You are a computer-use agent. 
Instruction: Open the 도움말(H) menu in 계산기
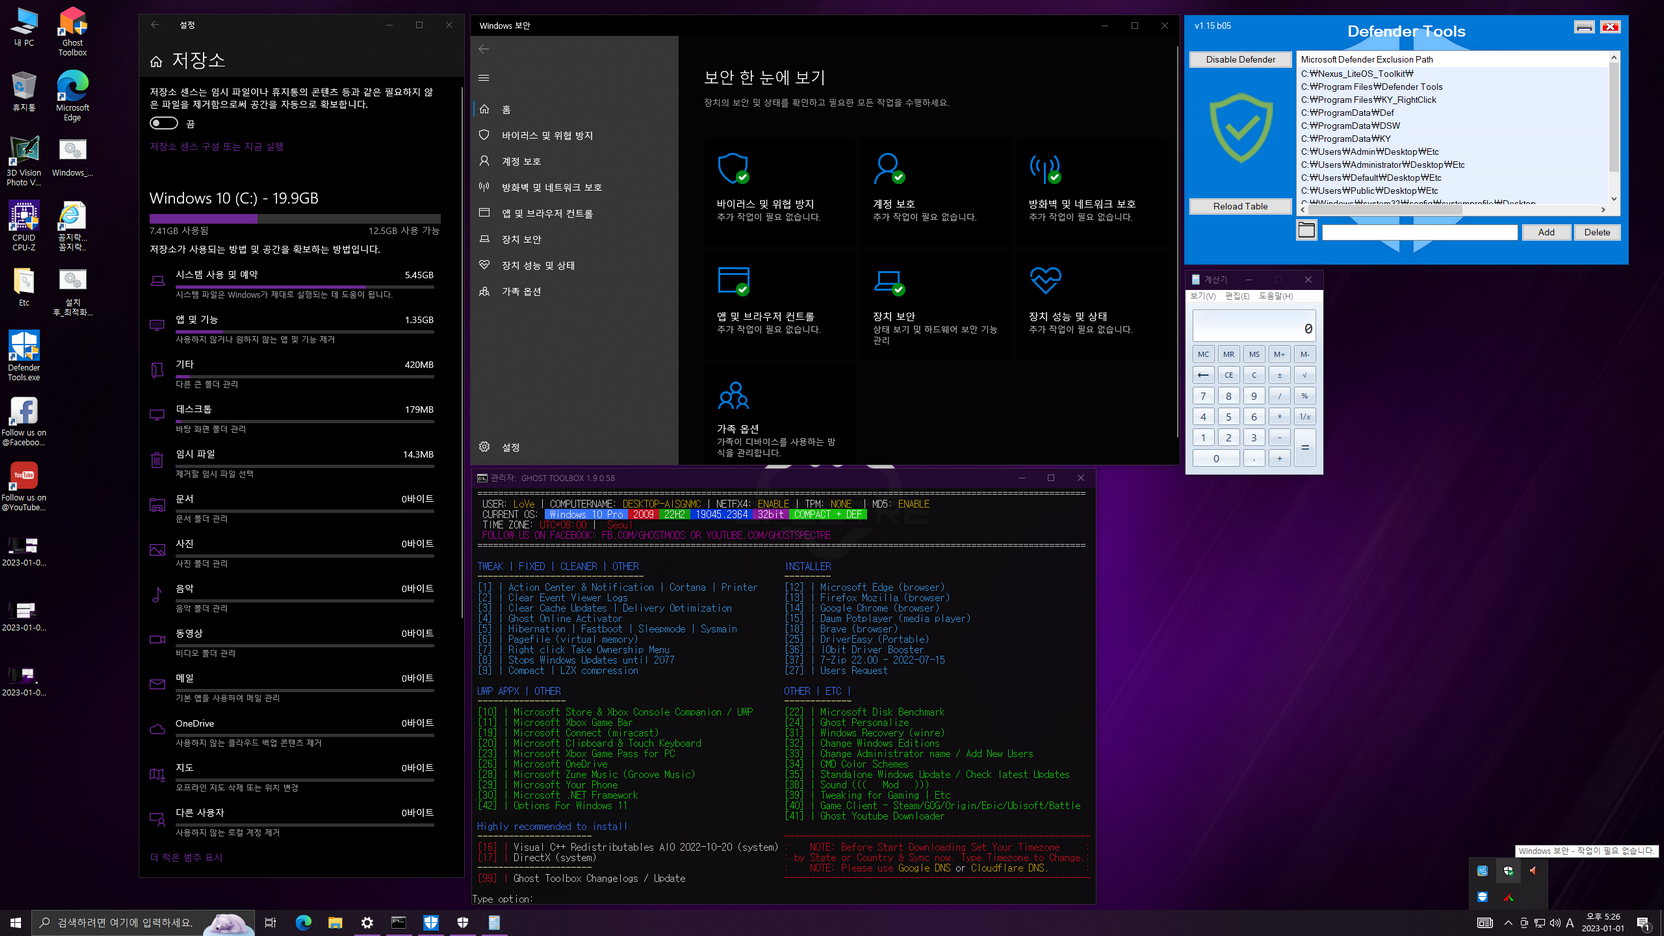coord(1276,296)
